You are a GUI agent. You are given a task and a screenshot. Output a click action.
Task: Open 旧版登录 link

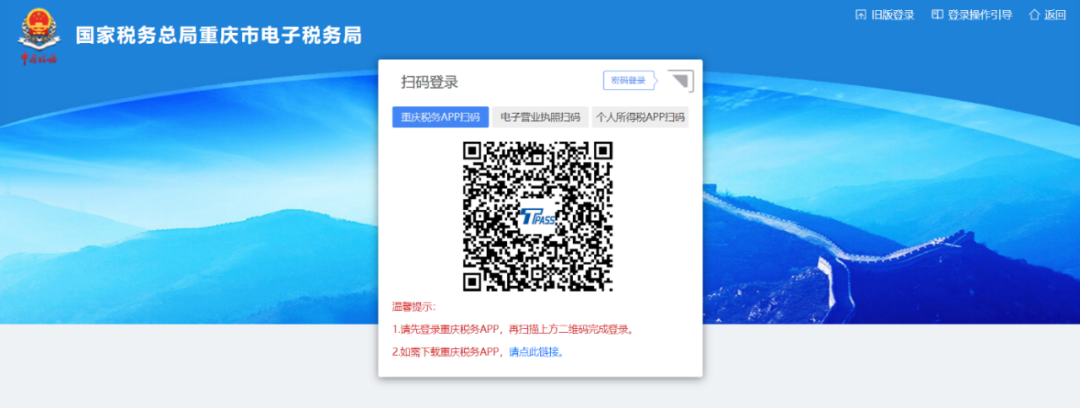click(x=893, y=15)
